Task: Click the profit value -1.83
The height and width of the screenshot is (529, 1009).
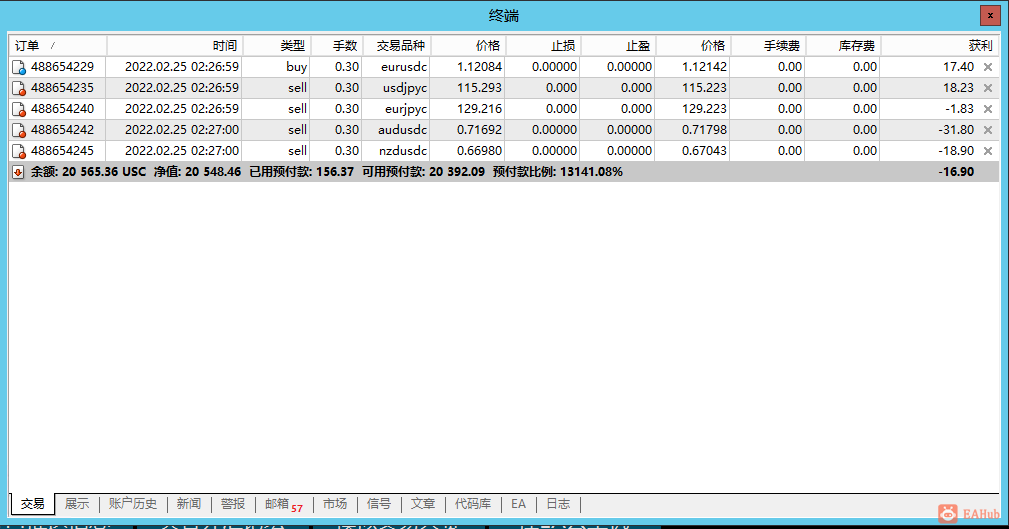Action: pyautogui.click(x=959, y=109)
